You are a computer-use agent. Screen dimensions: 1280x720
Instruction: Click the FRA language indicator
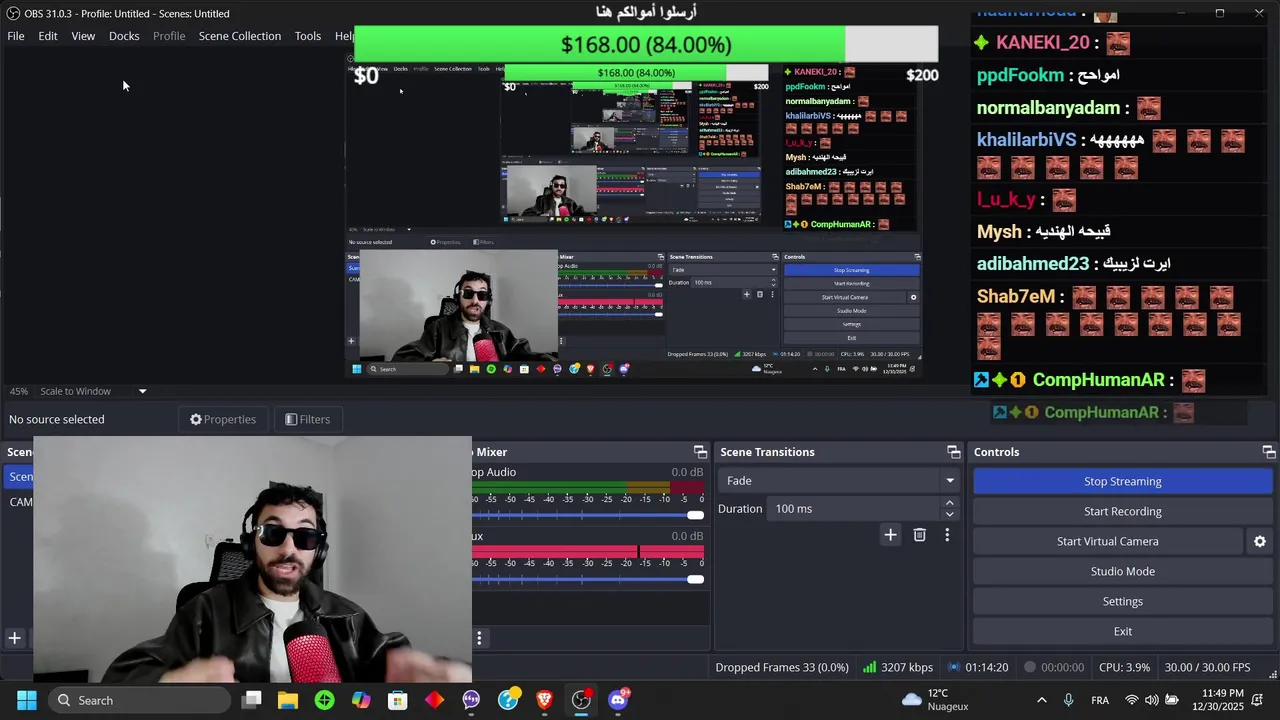tap(1100, 700)
